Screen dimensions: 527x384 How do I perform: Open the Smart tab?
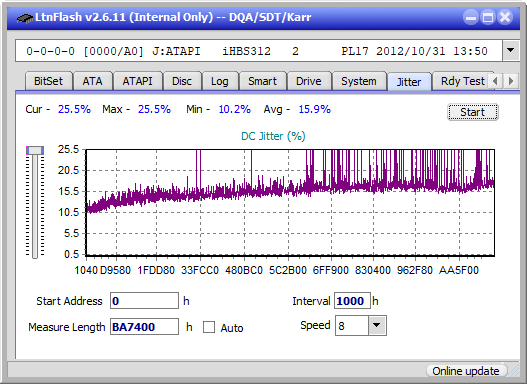coord(262,81)
